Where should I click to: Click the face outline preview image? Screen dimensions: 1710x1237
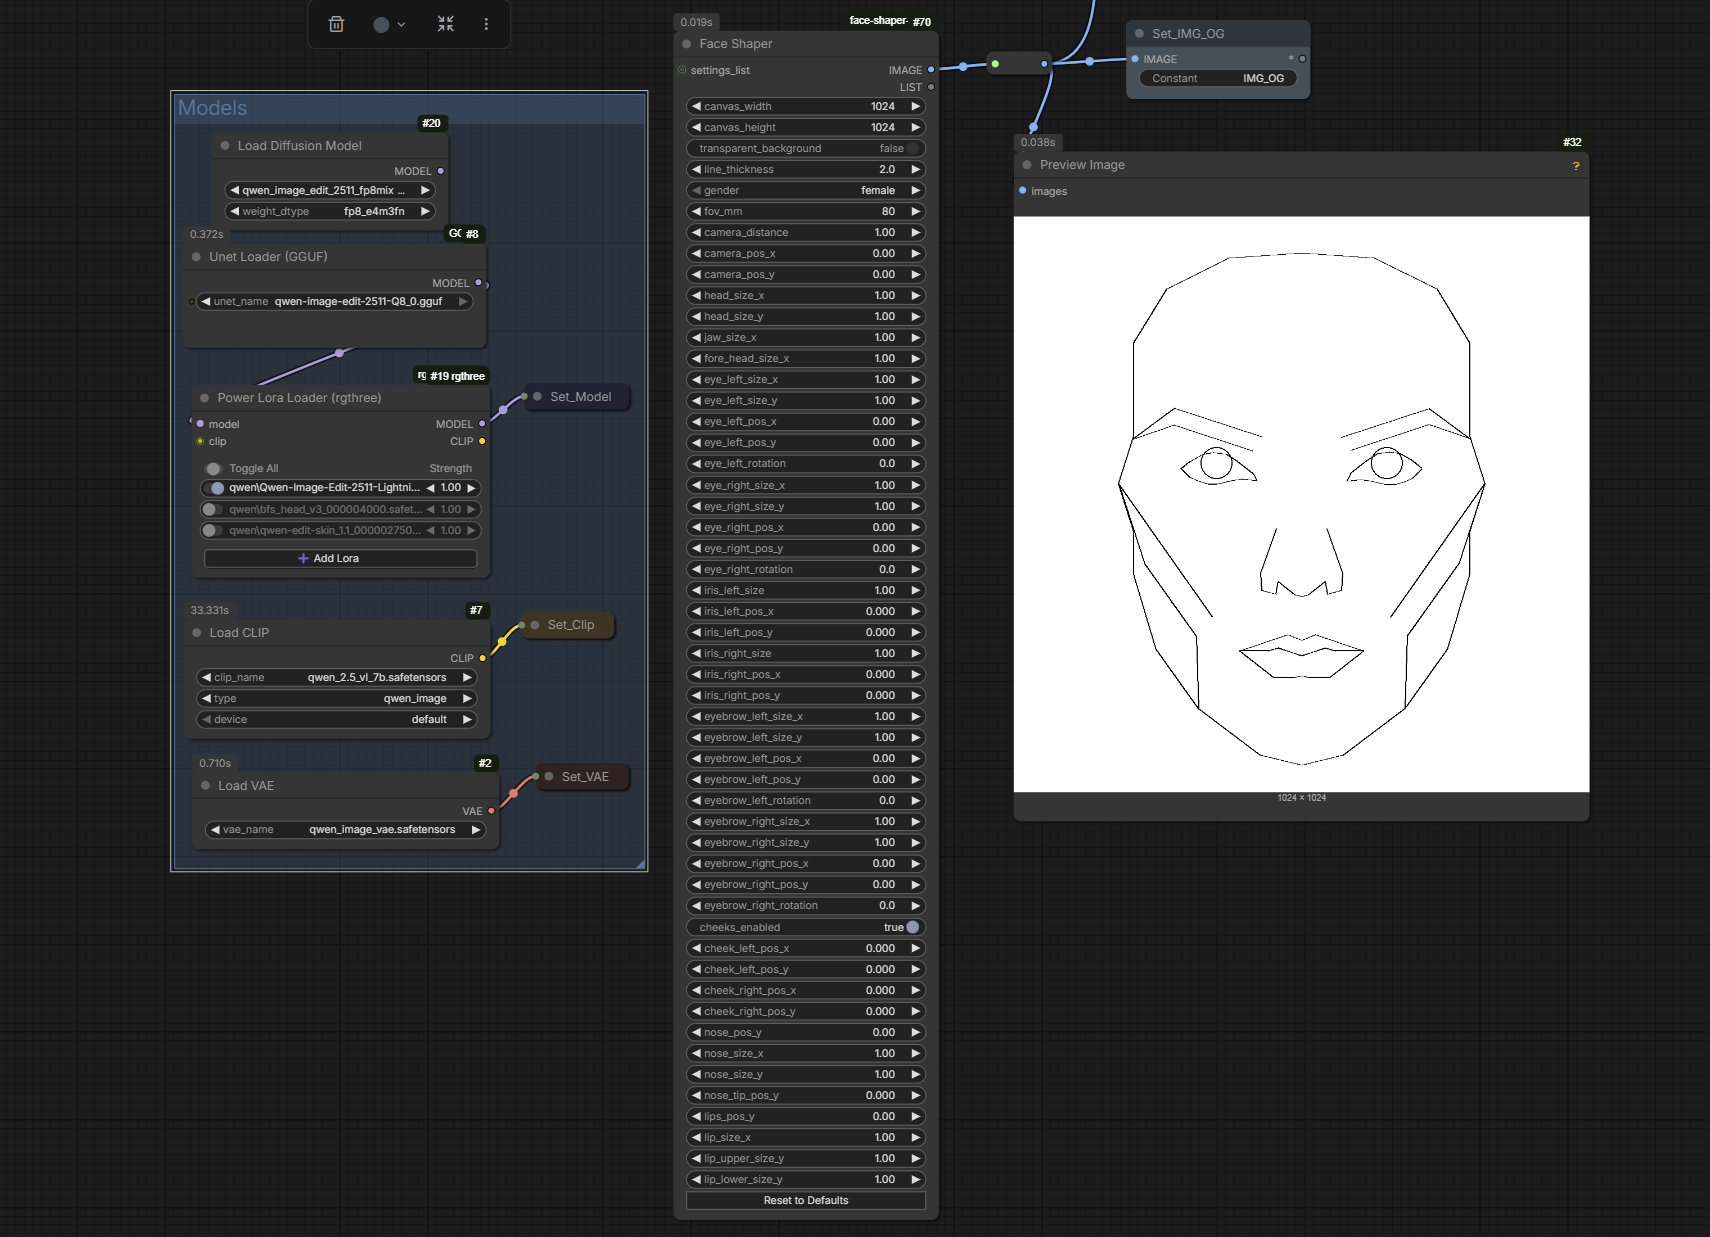pos(1301,504)
